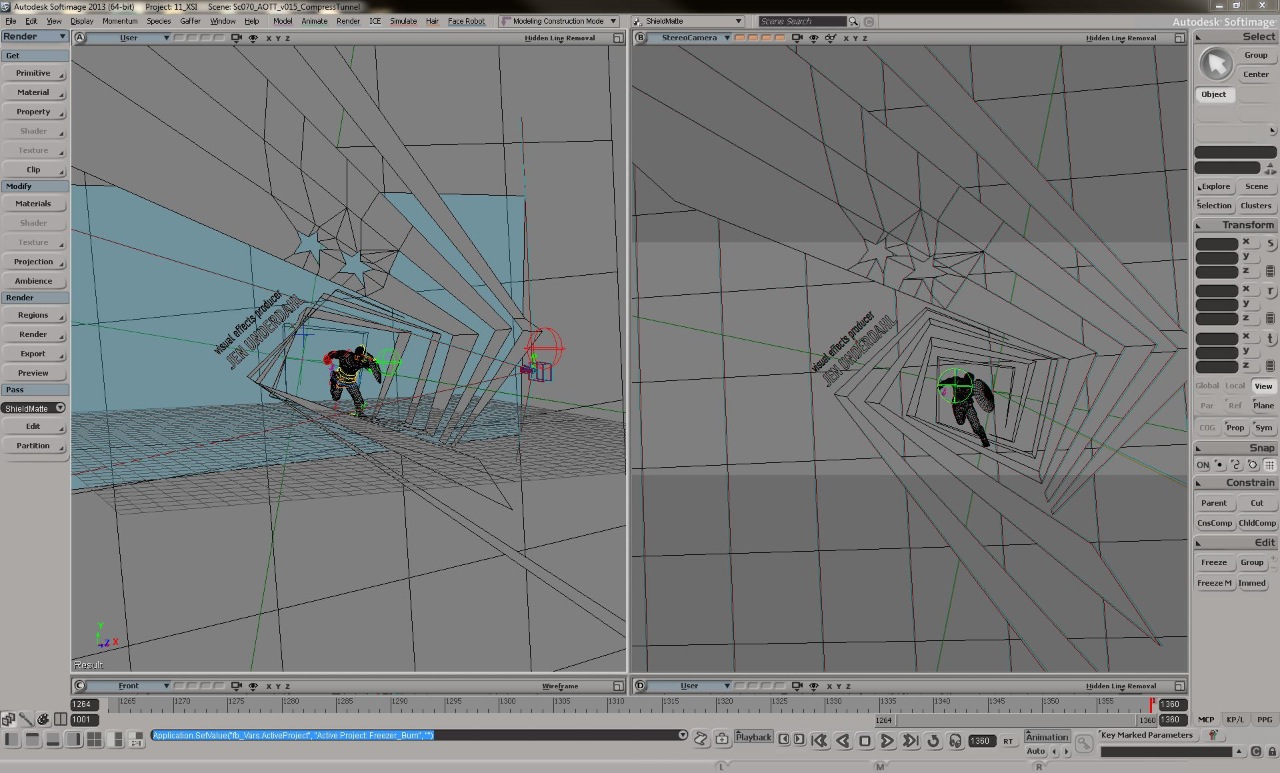Open the Display menu
Image resolution: width=1280 pixels, height=773 pixels.
click(x=82, y=21)
